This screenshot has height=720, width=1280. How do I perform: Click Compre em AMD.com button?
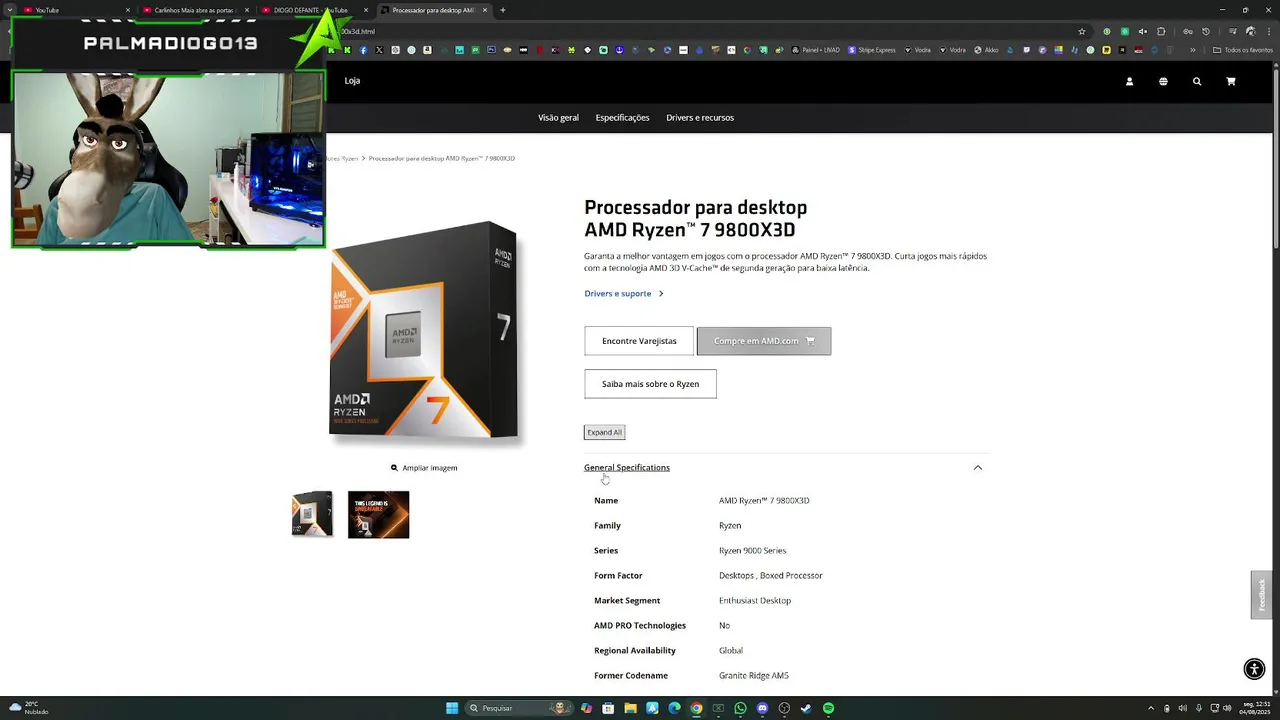764,341
